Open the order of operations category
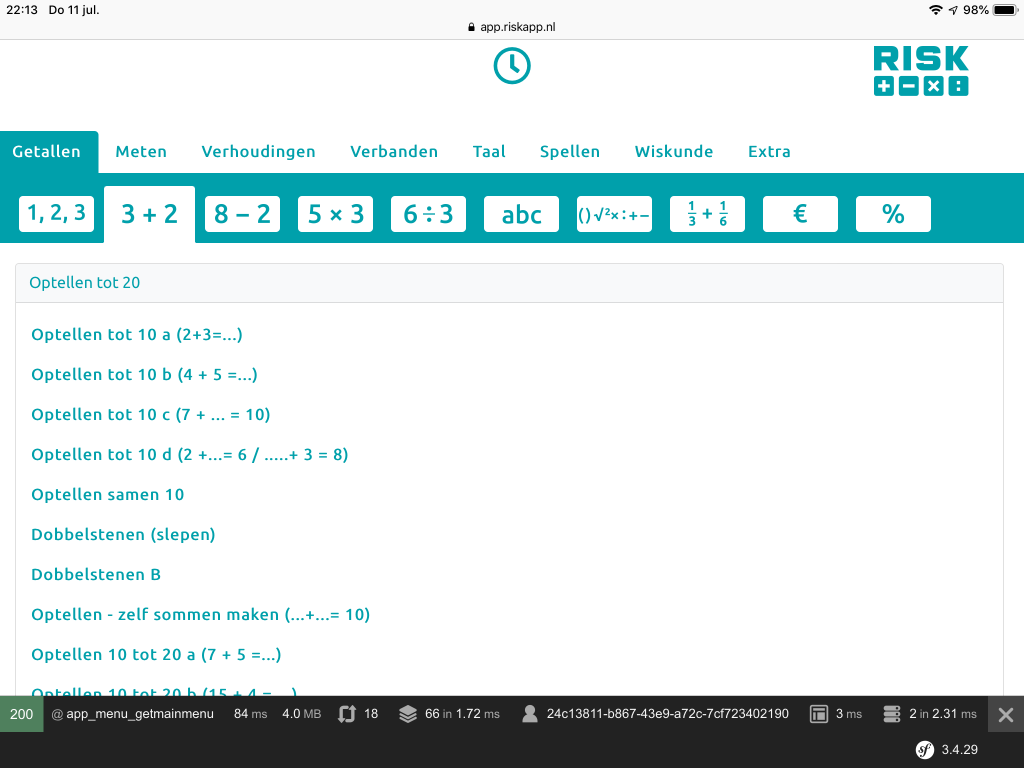Image resolution: width=1024 pixels, height=768 pixels. [614, 214]
